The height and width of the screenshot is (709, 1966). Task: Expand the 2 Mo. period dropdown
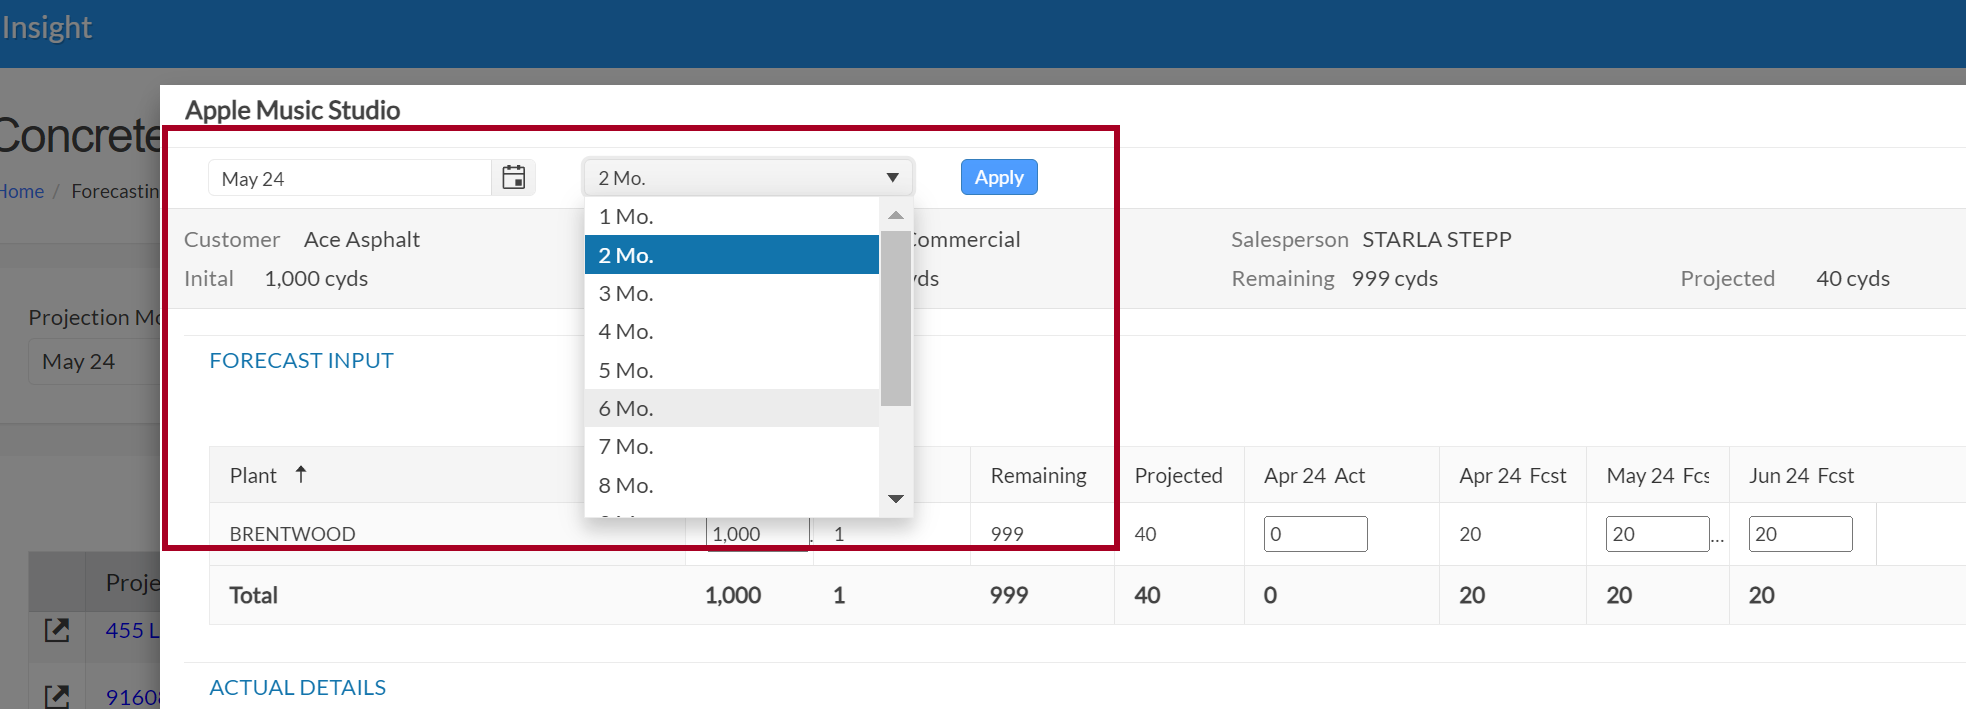[x=748, y=178]
